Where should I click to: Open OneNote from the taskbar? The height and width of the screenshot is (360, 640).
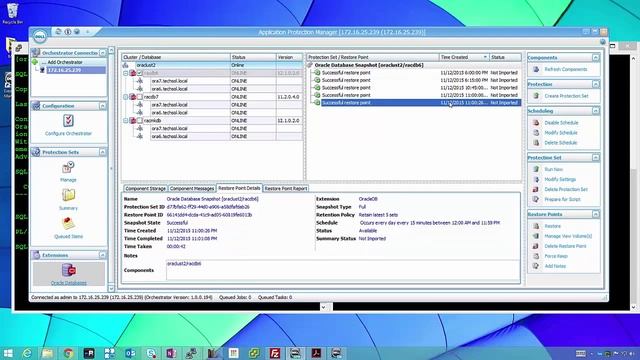click(x=171, y=353)
